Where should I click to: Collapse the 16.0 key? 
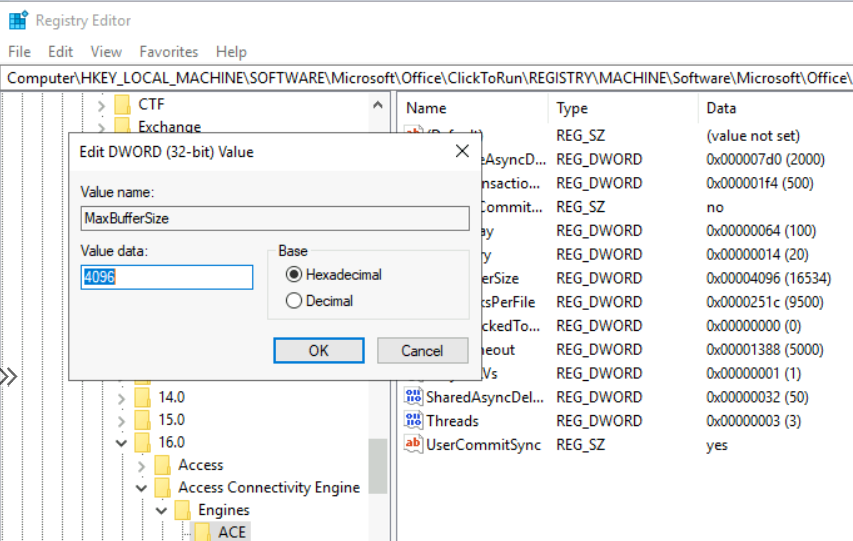point(121,443)
